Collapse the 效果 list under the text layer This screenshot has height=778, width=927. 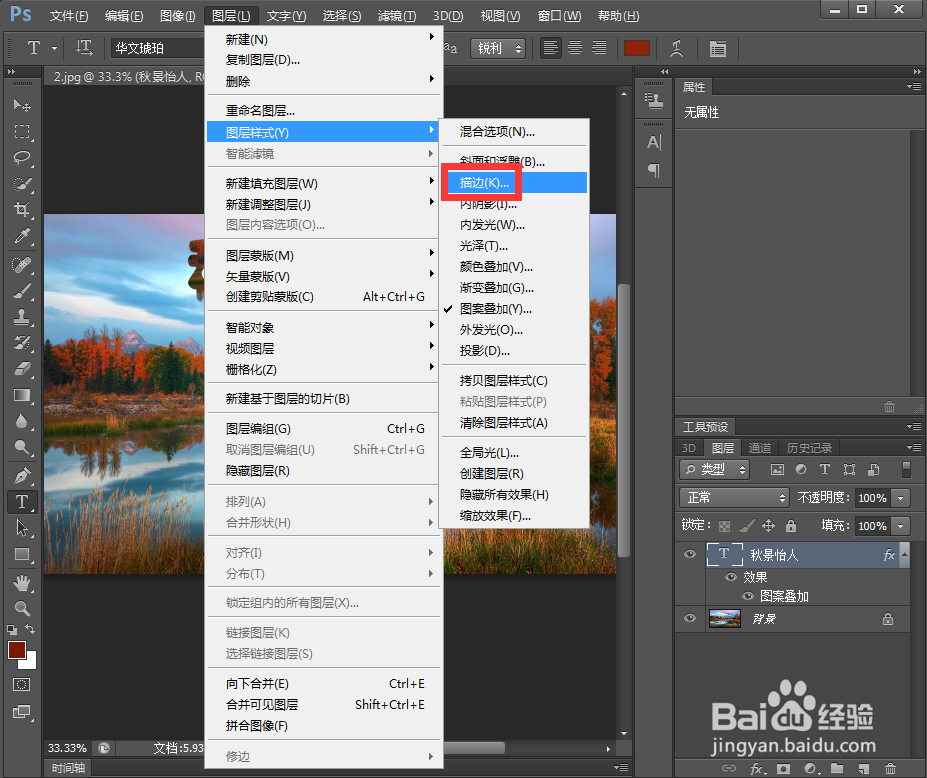903,555
